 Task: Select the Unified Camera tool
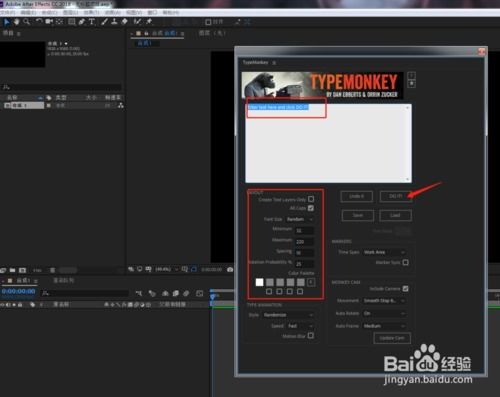click(x=49, y=22)
